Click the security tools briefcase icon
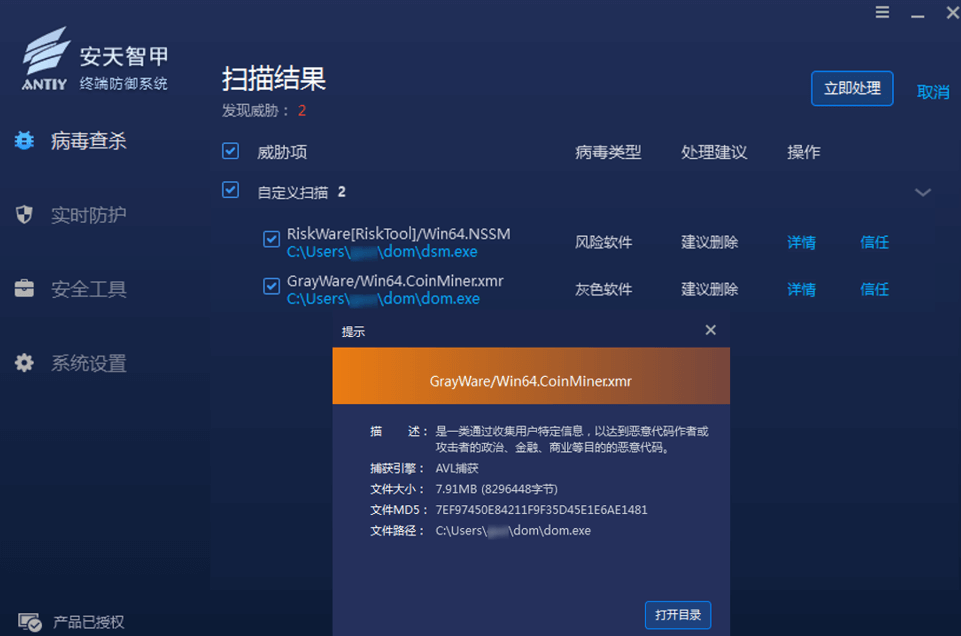 [x=24, y=289]
